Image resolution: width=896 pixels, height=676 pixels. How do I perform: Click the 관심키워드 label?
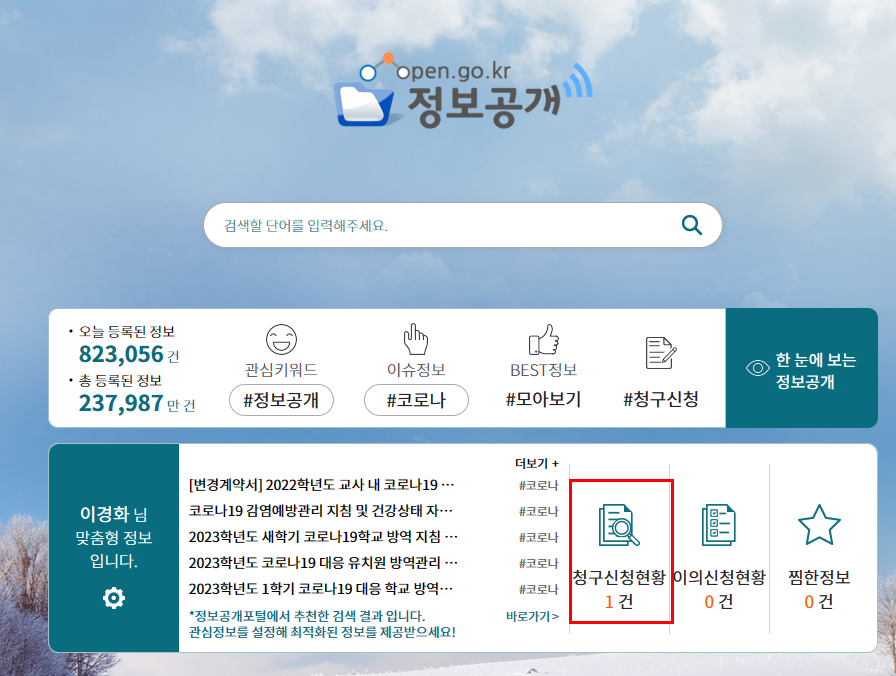pos(281,370)
